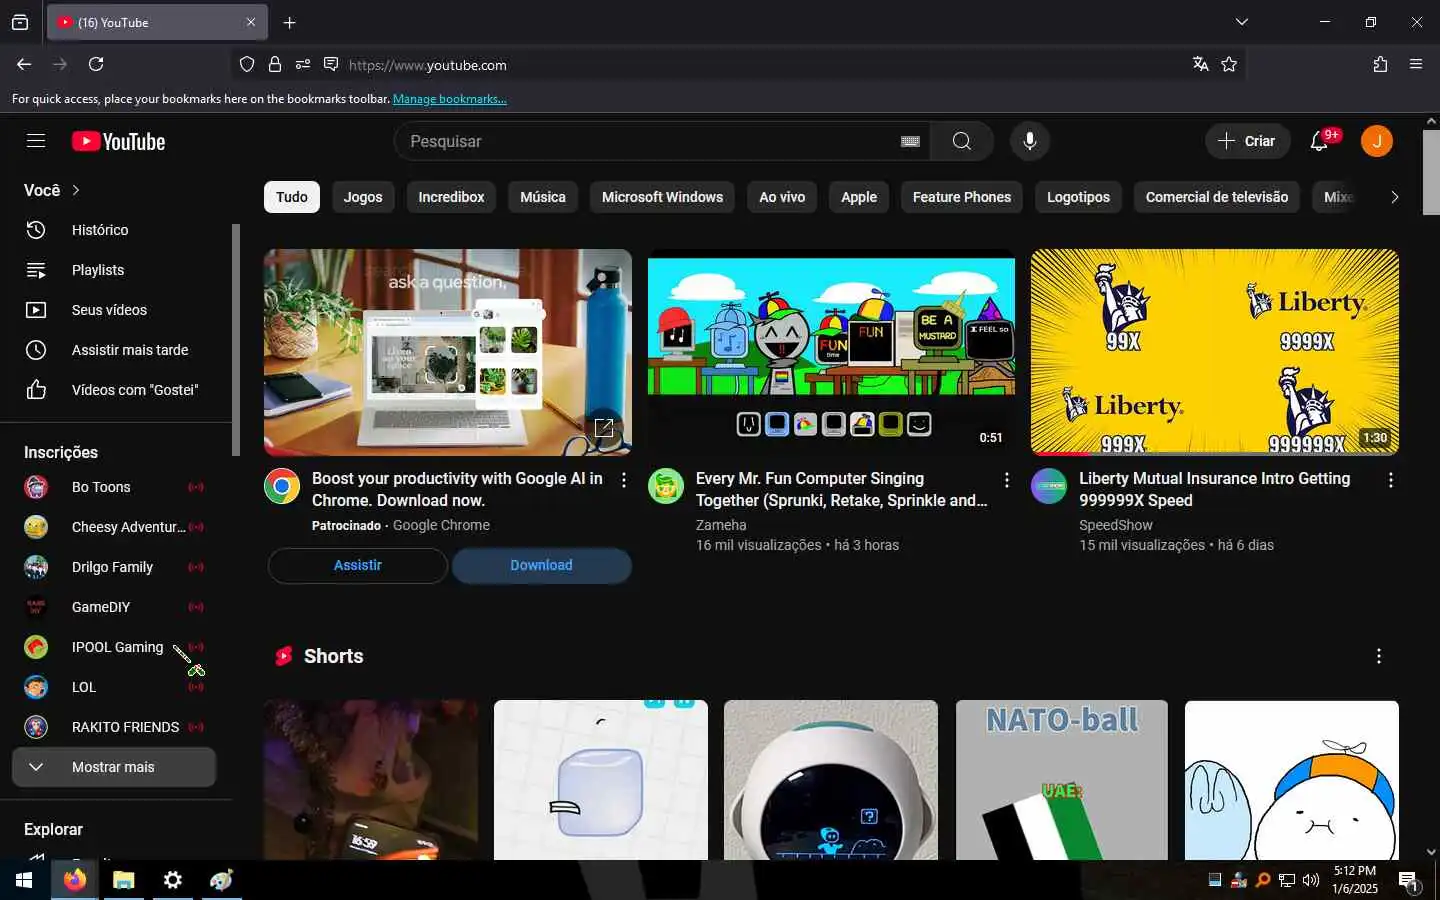Open the GameDIY subscription channel

pos(114,607)
